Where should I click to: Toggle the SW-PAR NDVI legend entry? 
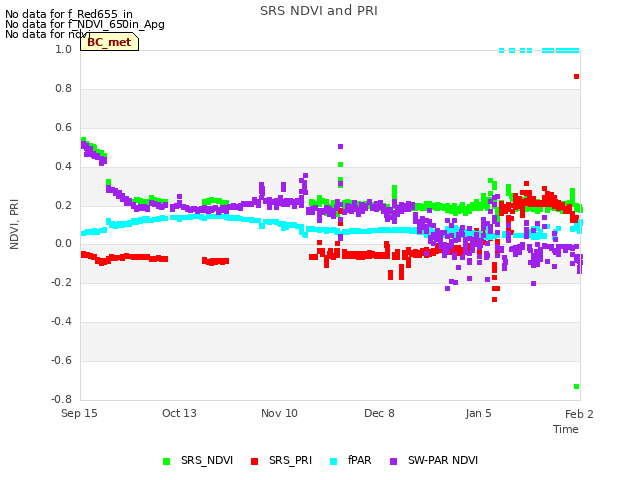[434, 461]
